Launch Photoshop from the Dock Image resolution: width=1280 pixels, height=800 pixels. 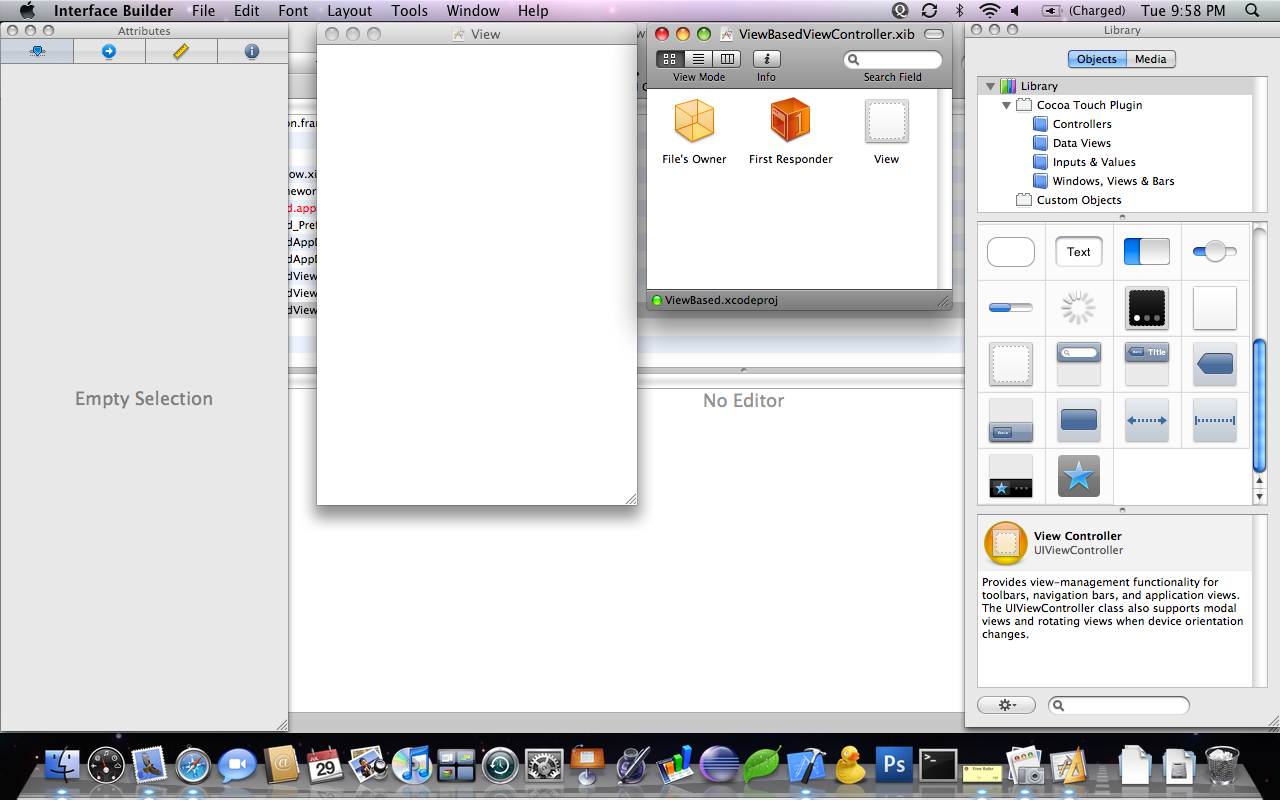[x=894, y=766]
